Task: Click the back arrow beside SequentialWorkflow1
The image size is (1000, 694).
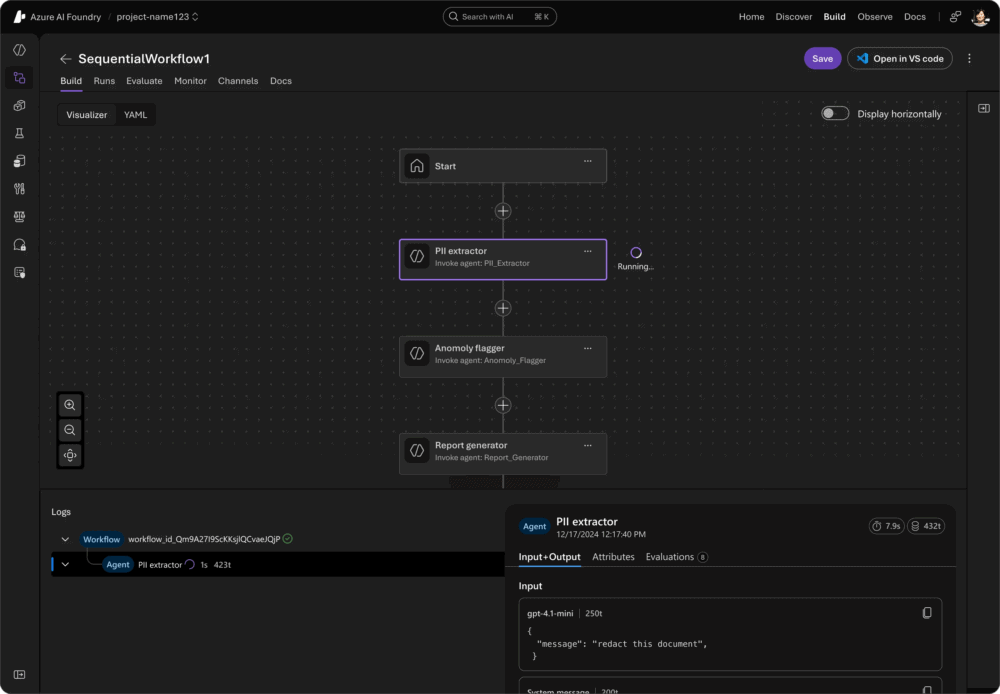Action: [66, 59]
